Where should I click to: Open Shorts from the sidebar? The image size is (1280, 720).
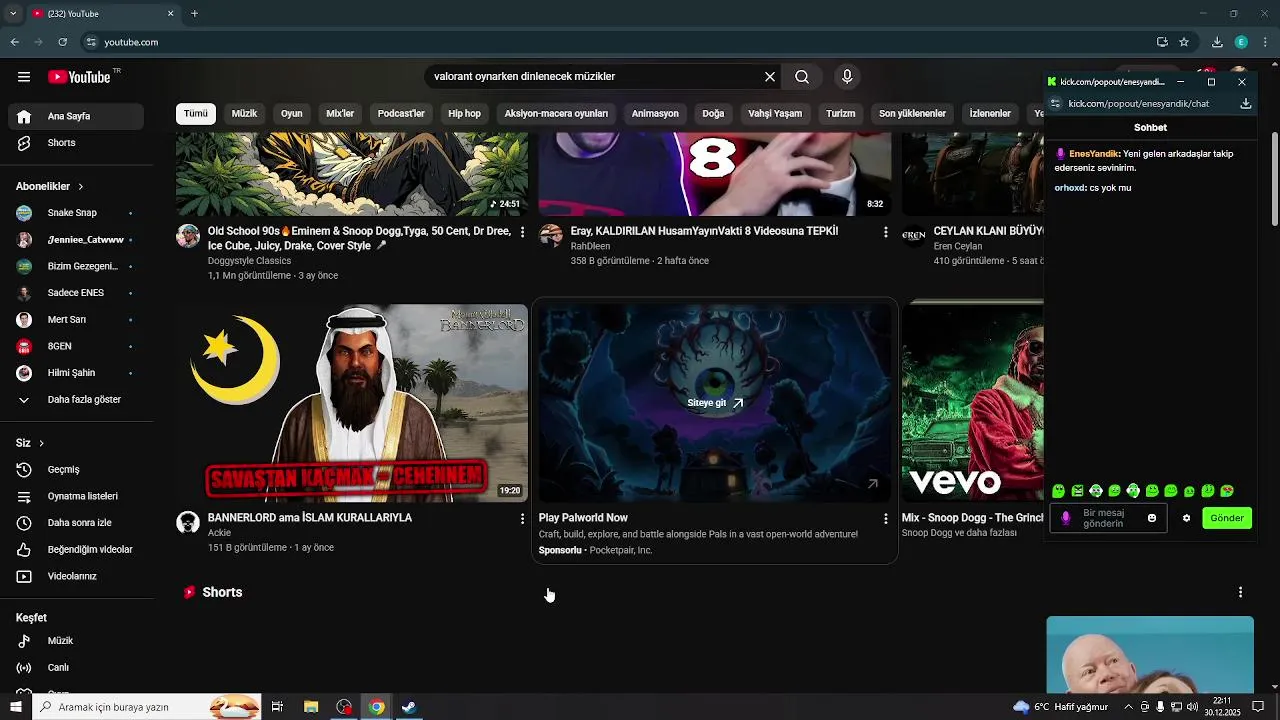76,143
